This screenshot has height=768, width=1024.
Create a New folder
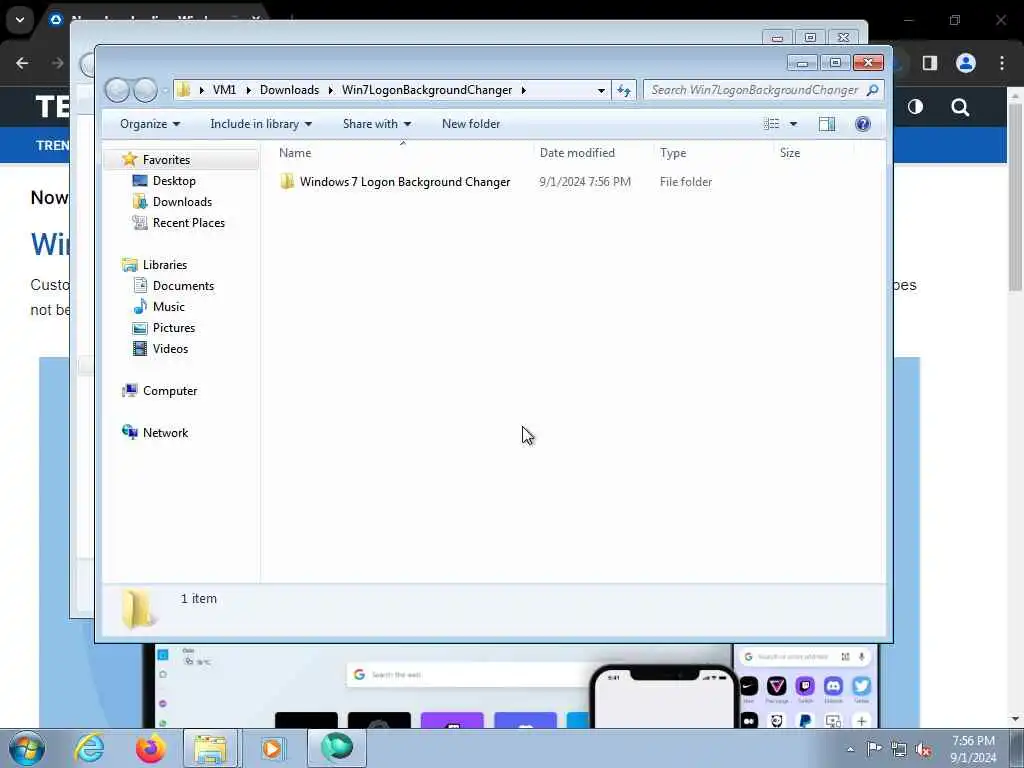471,124
